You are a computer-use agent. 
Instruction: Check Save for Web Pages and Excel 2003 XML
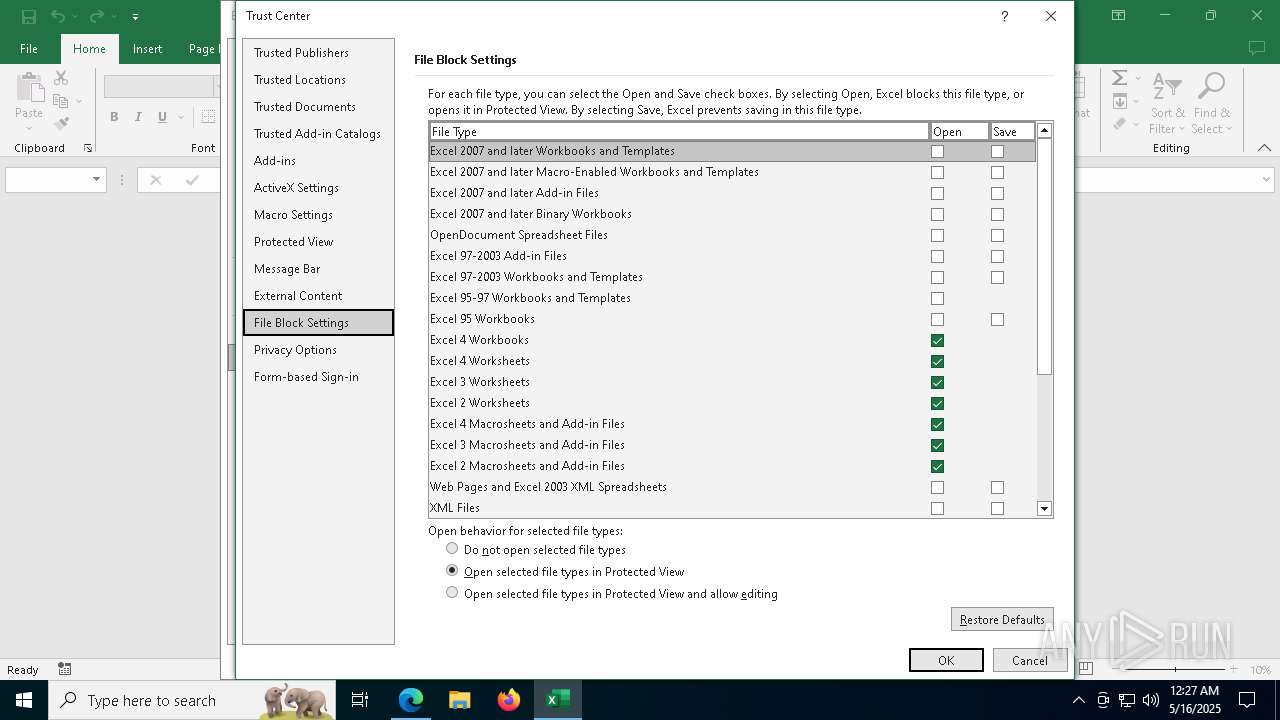point(997,487)
